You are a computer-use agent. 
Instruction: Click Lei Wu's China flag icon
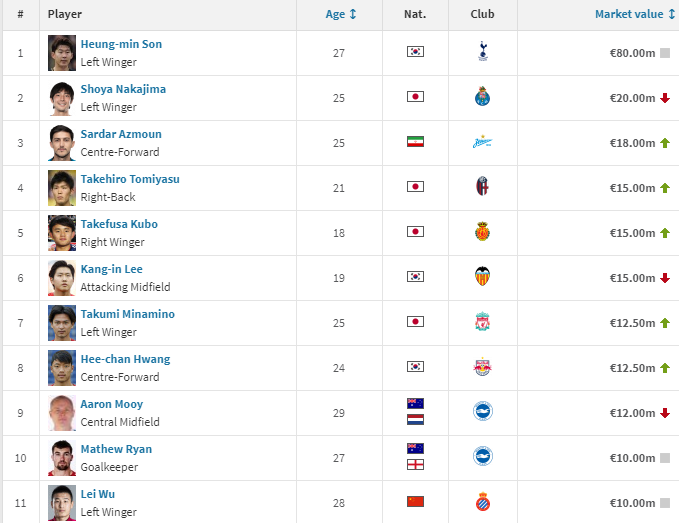(x=415, y=502)
